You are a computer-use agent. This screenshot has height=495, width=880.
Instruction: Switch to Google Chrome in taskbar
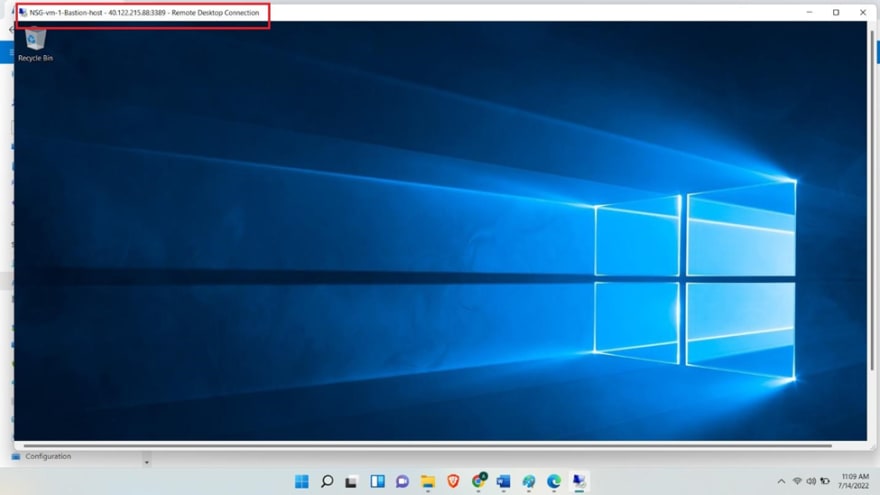click(x=478, y=480)
